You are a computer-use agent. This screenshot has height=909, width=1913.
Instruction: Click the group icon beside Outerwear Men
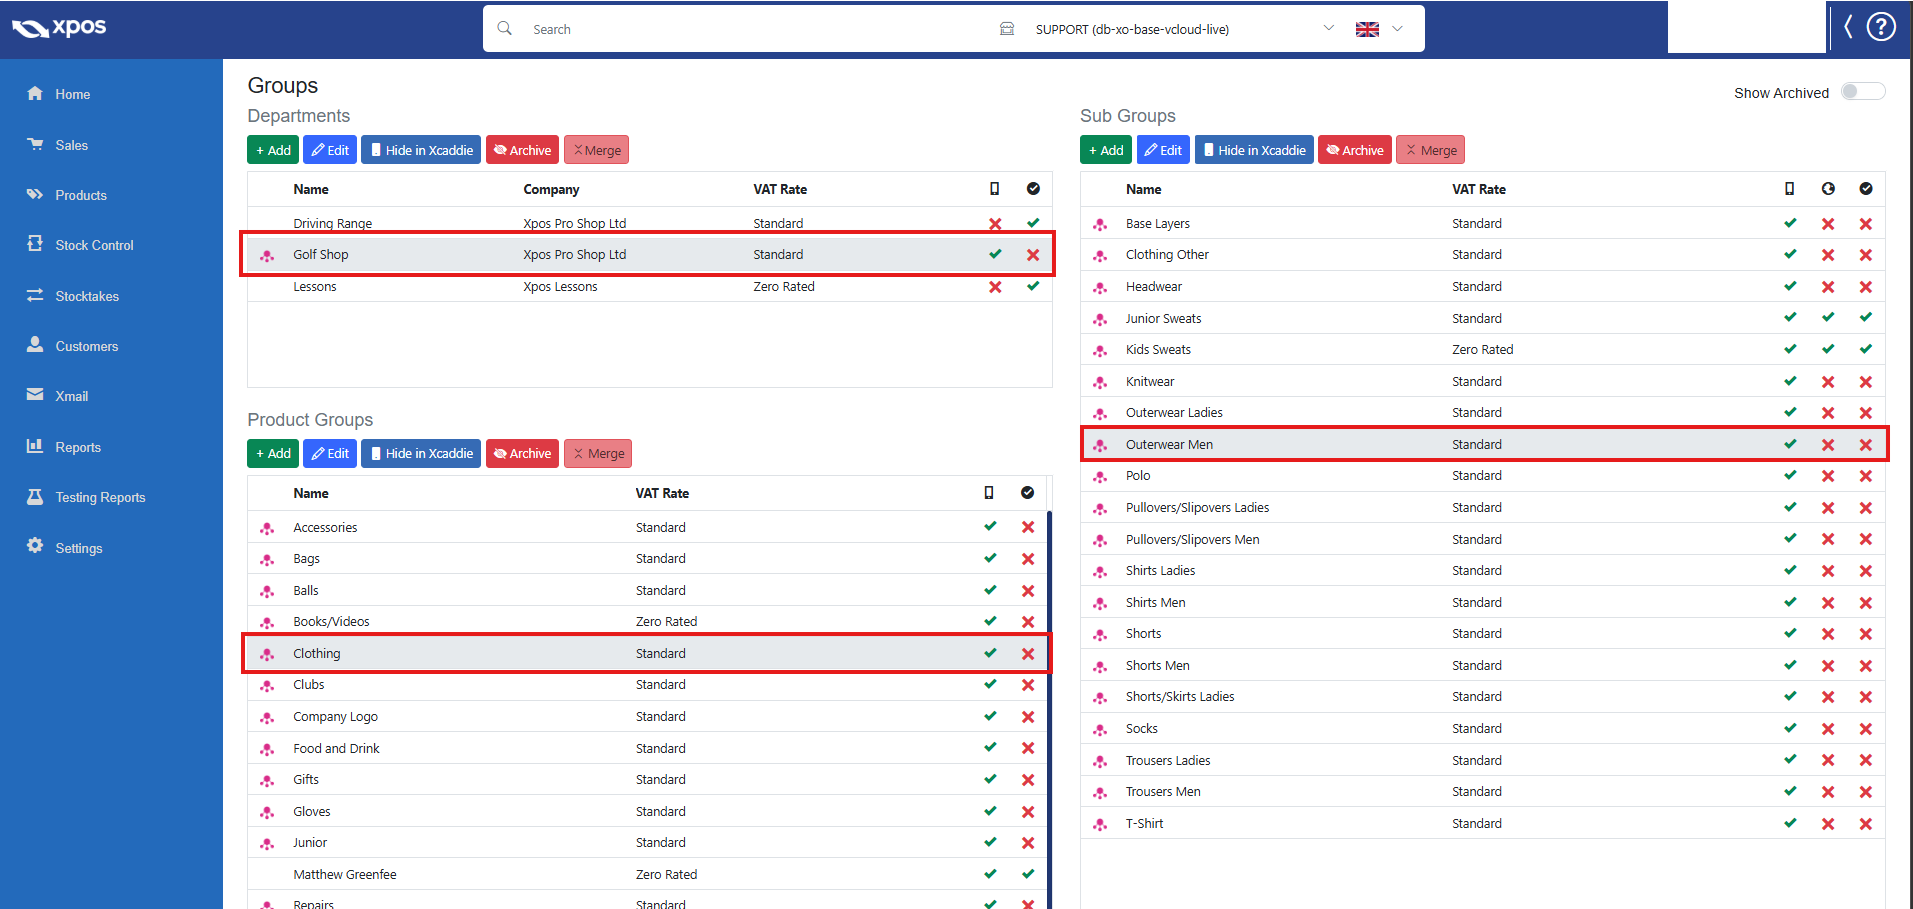point(1100,445)
